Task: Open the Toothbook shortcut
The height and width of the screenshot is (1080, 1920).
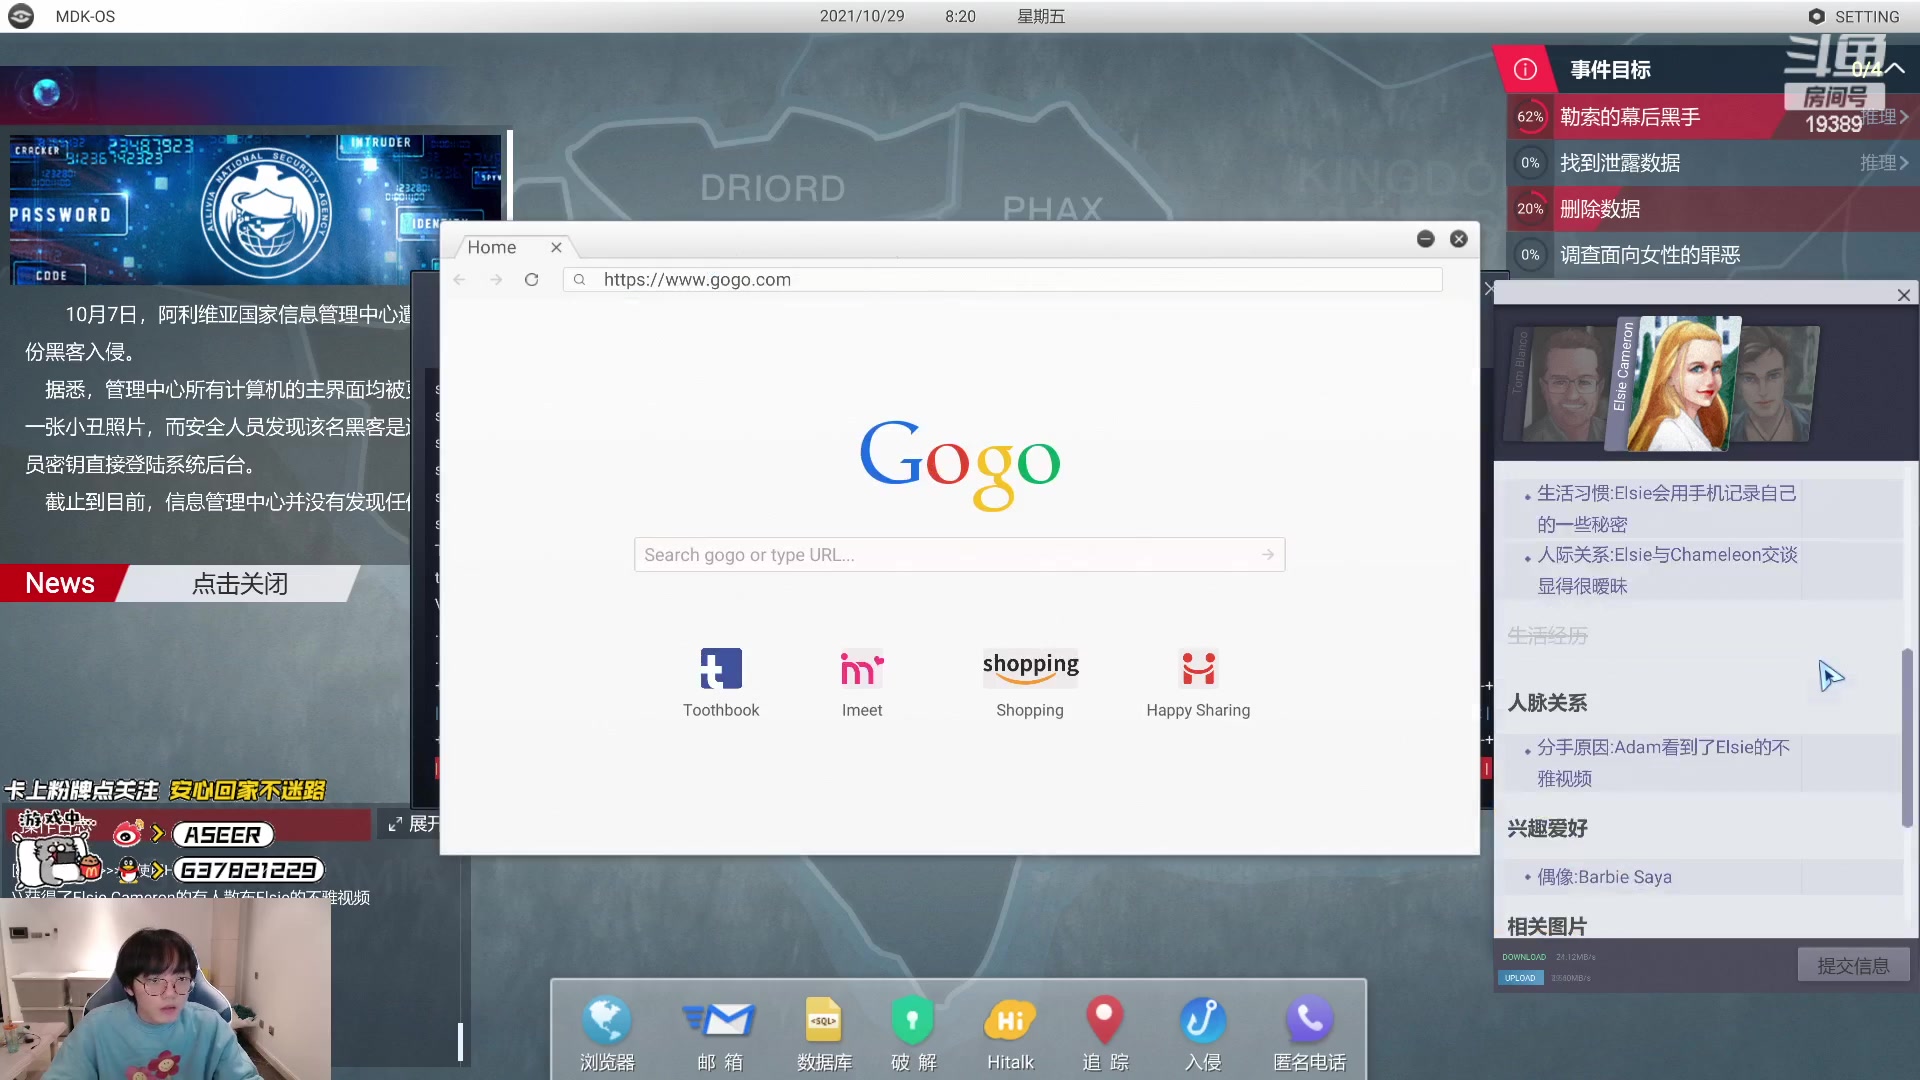Action: click(720, 670)
